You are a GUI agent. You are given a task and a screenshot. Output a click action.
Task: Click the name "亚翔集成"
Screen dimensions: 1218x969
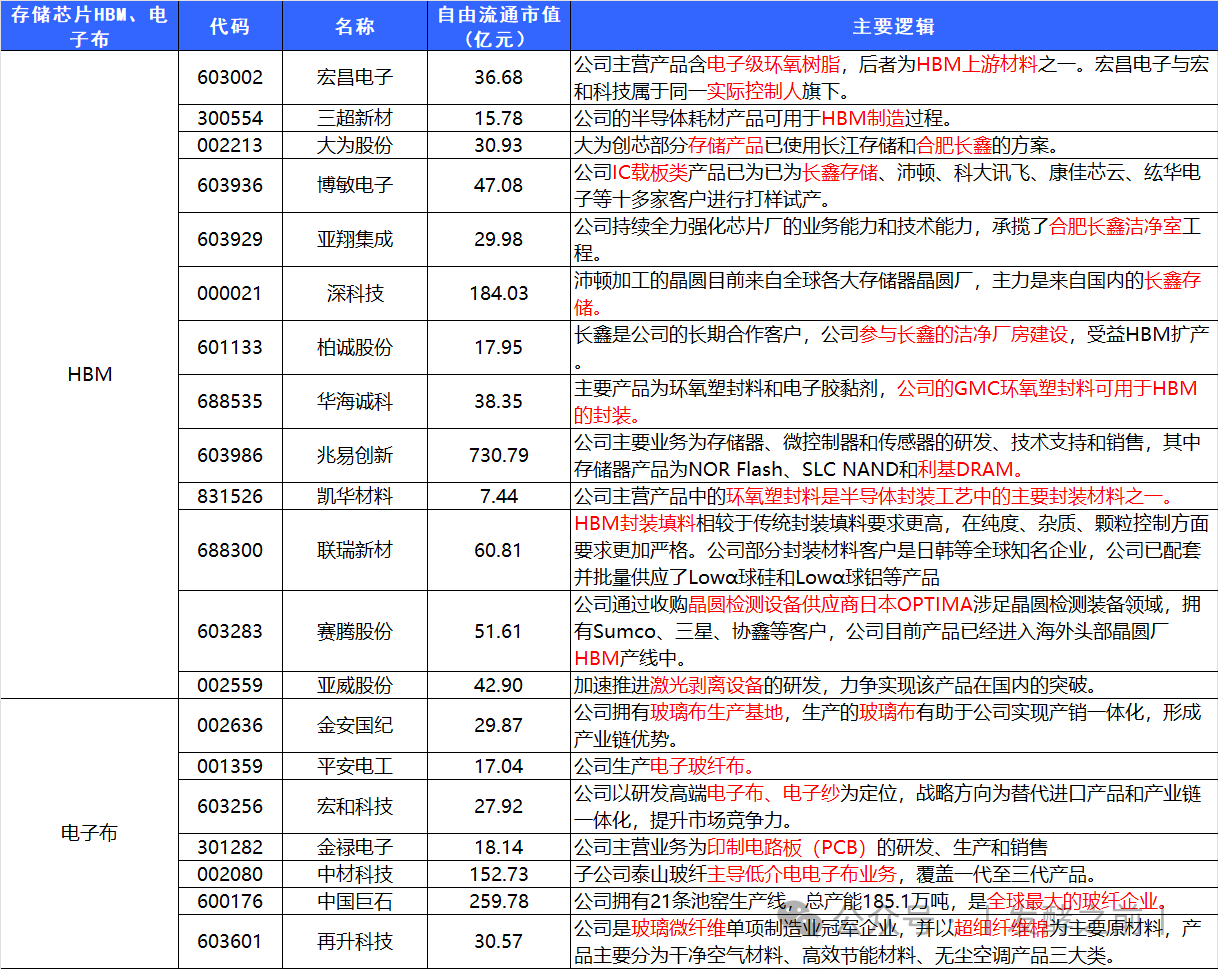point(355,239)
